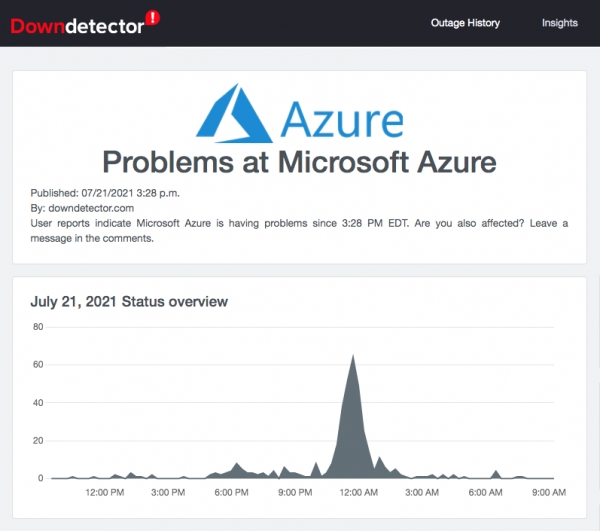Open the Outage History menu
600x531 pixels.
click(x=465, y=23)
